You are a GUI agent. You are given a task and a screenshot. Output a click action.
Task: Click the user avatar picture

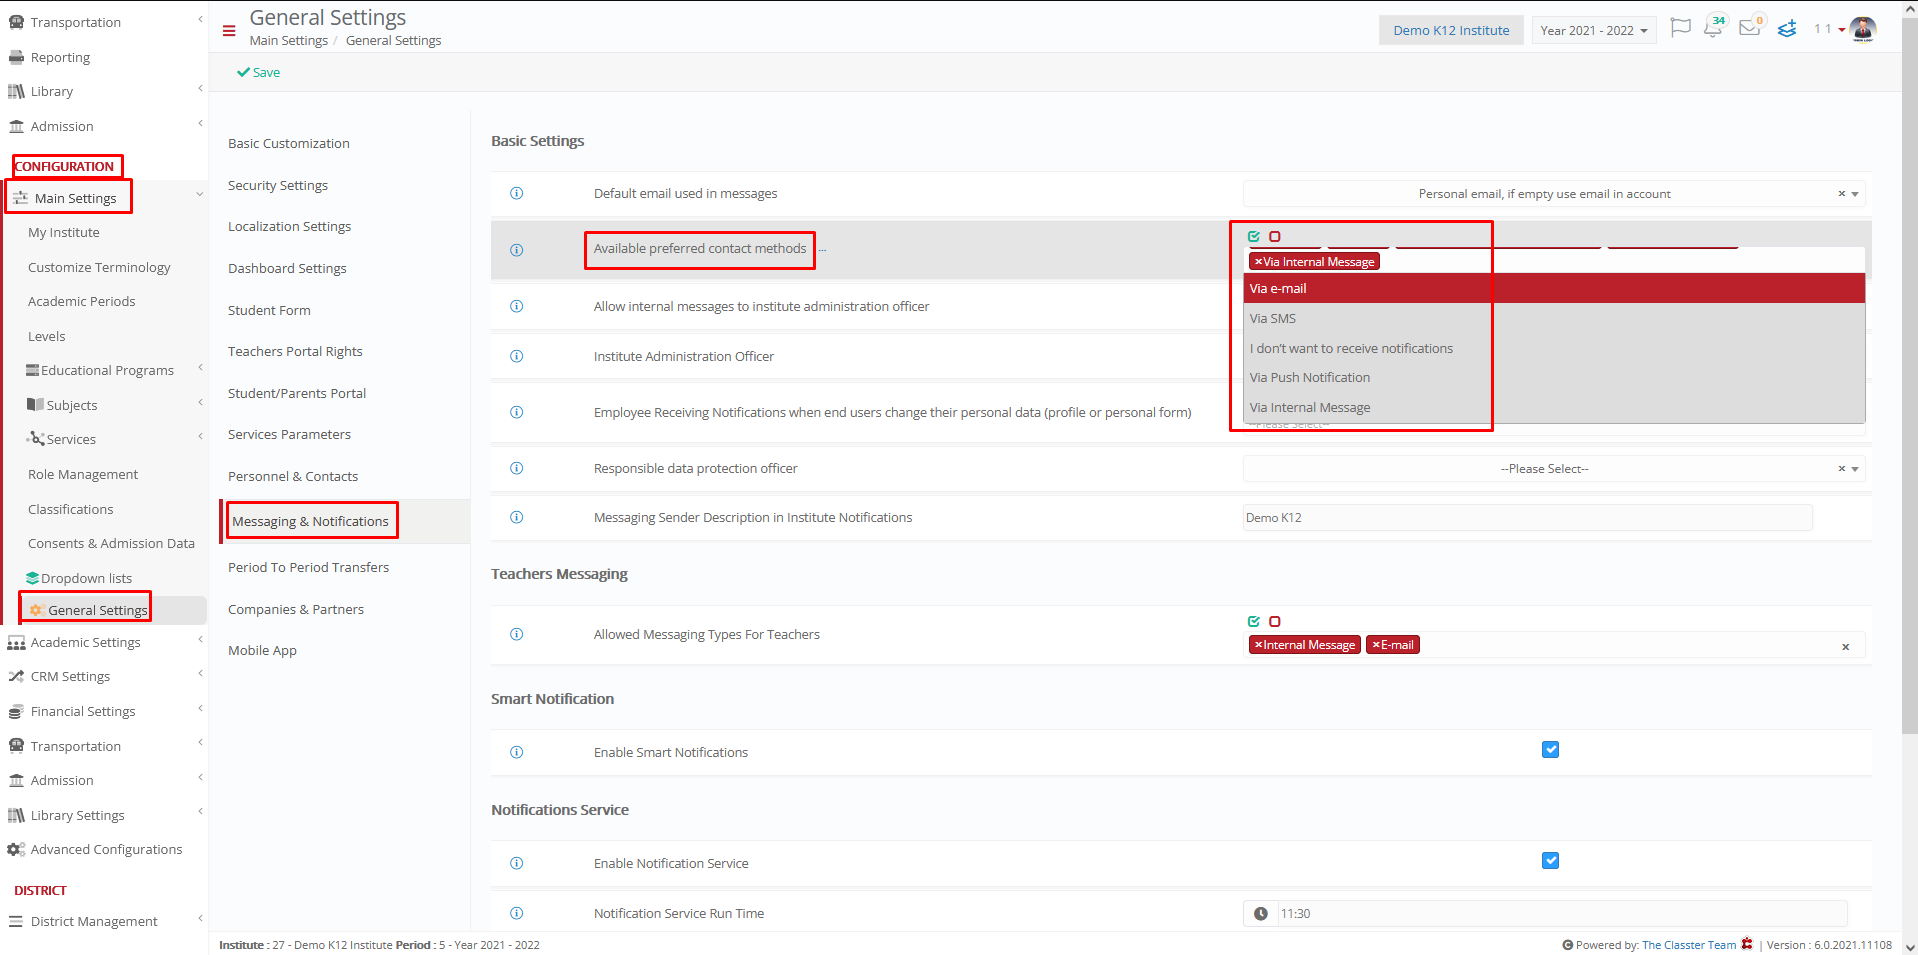1863,29
